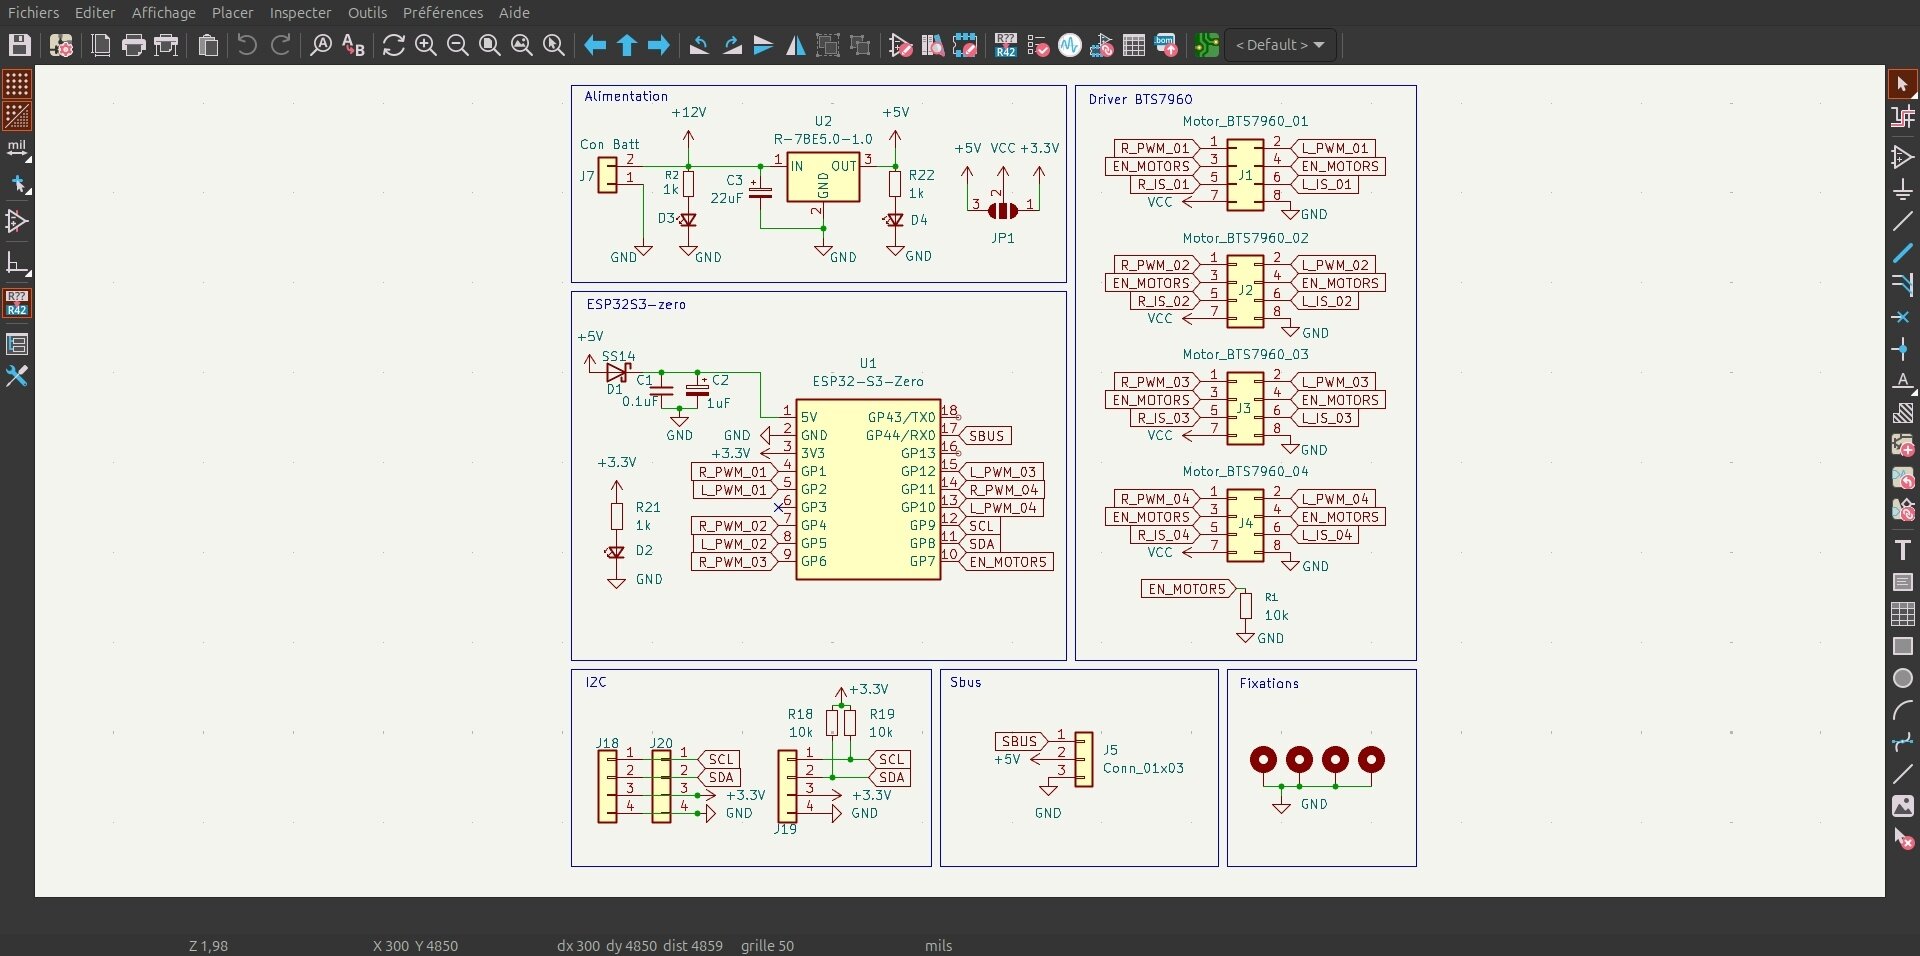Toggle hidden pins display

coord(17,221)
